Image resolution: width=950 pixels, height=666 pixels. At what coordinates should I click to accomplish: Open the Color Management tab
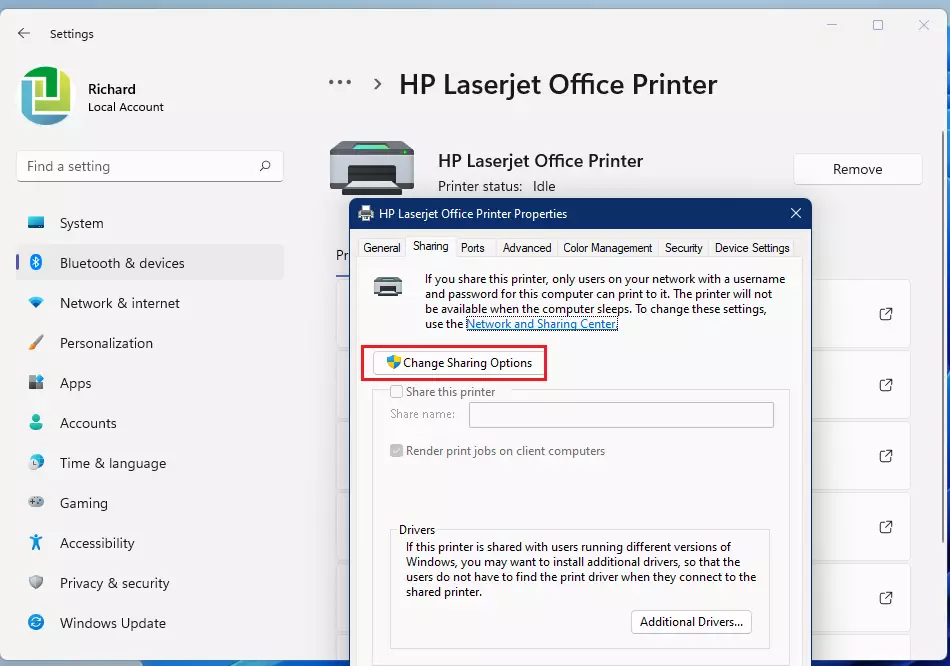point(608,248)
